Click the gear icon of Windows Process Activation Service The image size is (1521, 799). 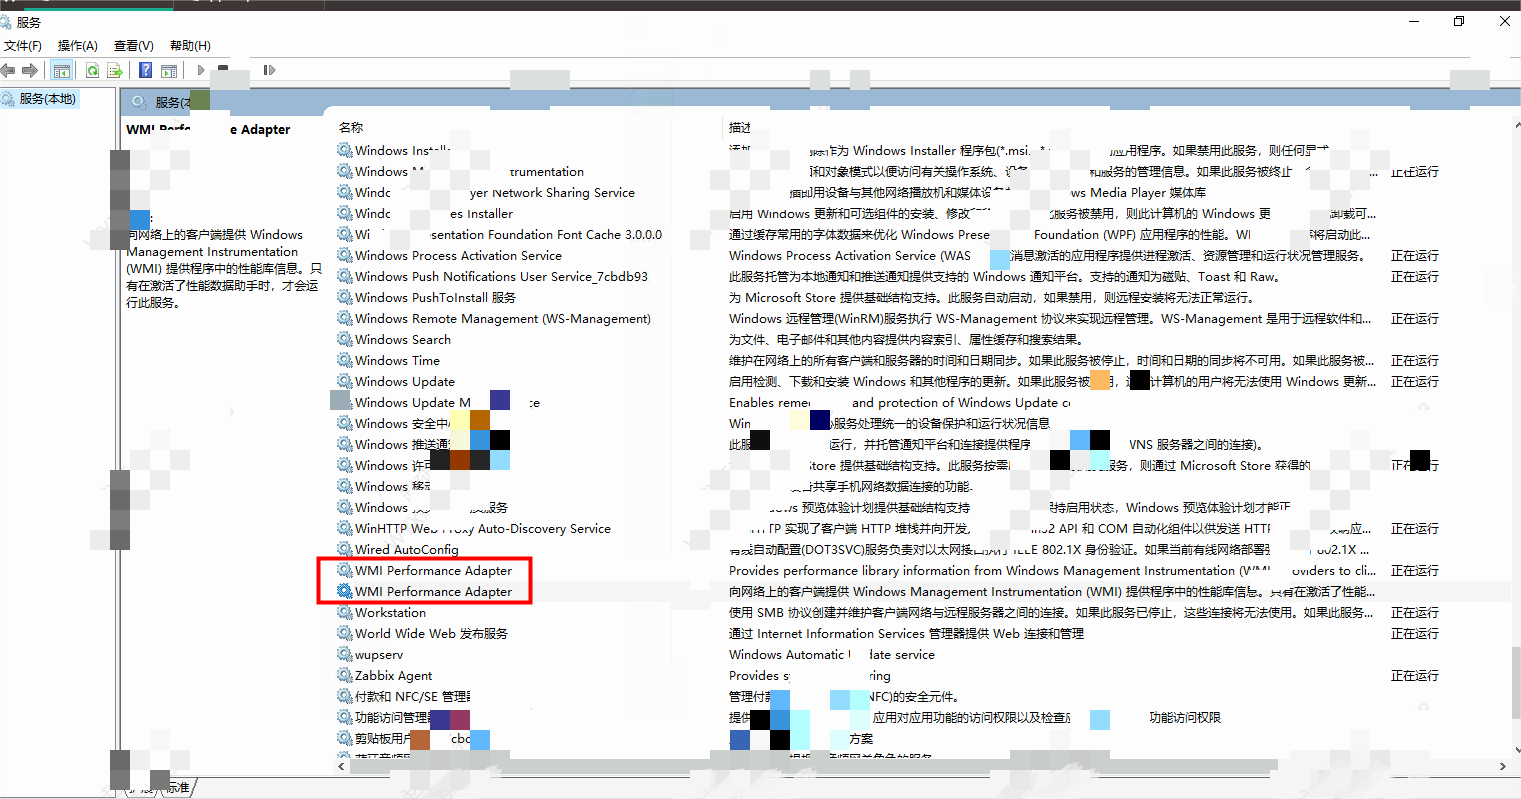pyautogui.click(x=345, y=256)
